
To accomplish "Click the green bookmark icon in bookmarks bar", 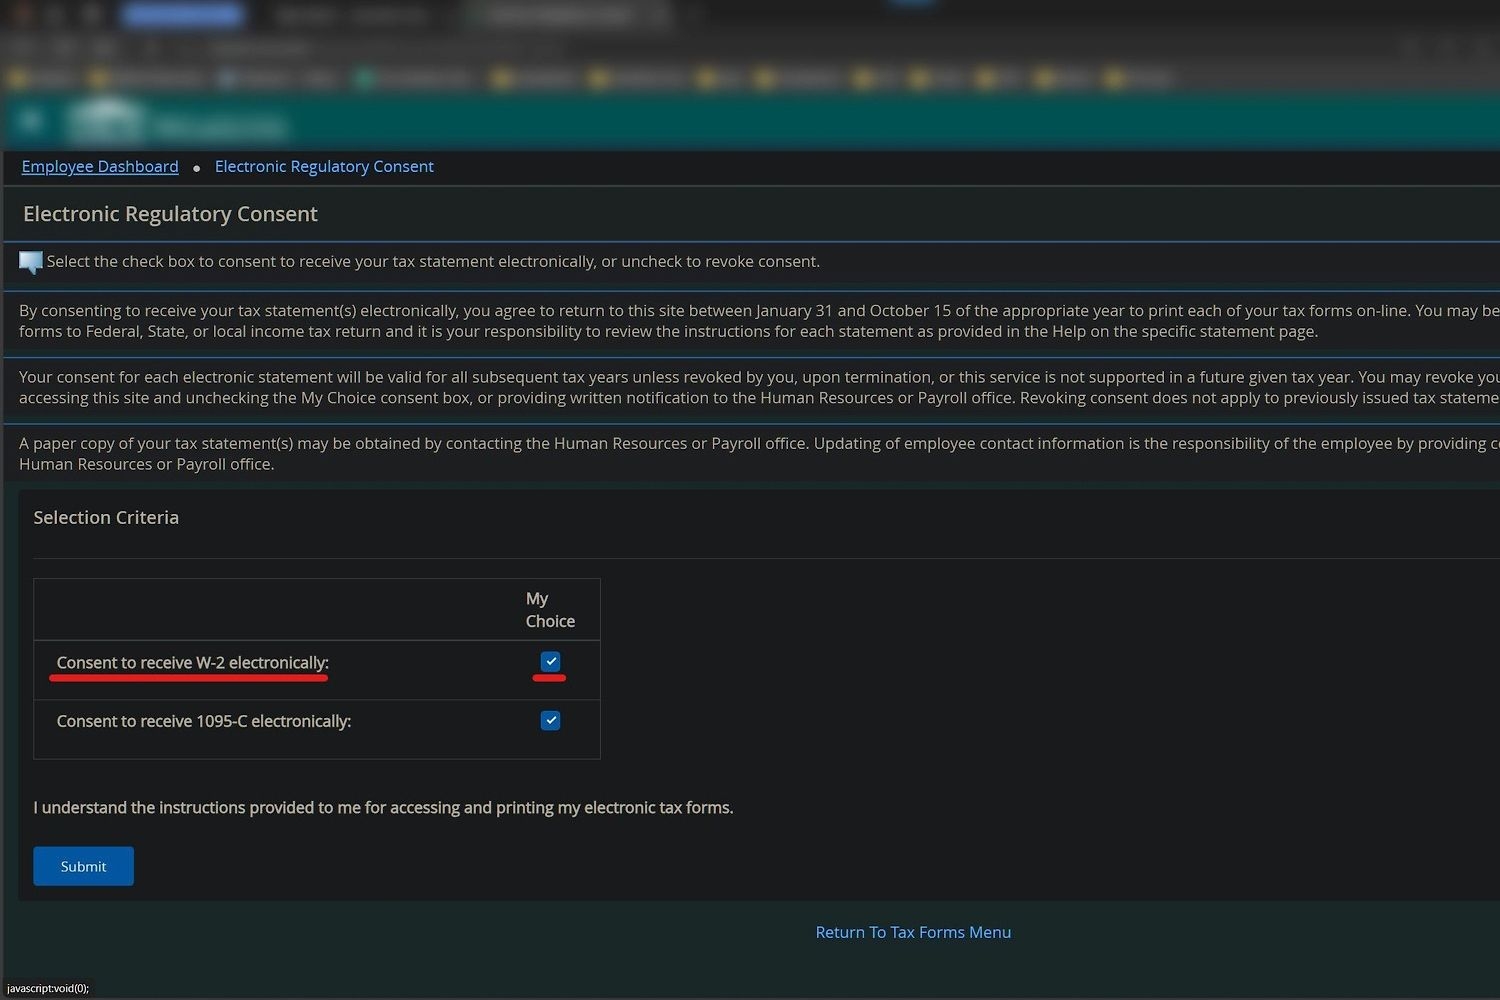I will click(x=366, y=78).
